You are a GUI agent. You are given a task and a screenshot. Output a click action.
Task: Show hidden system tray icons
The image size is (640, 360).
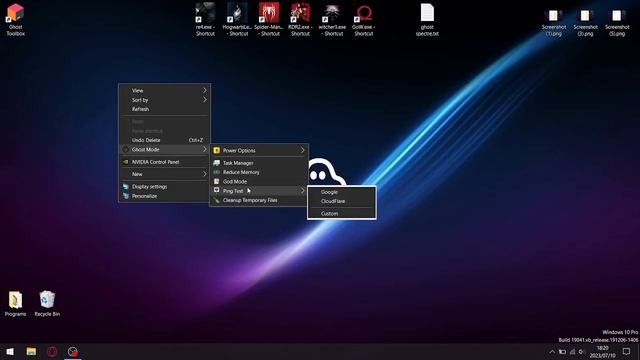pos(552,351)
